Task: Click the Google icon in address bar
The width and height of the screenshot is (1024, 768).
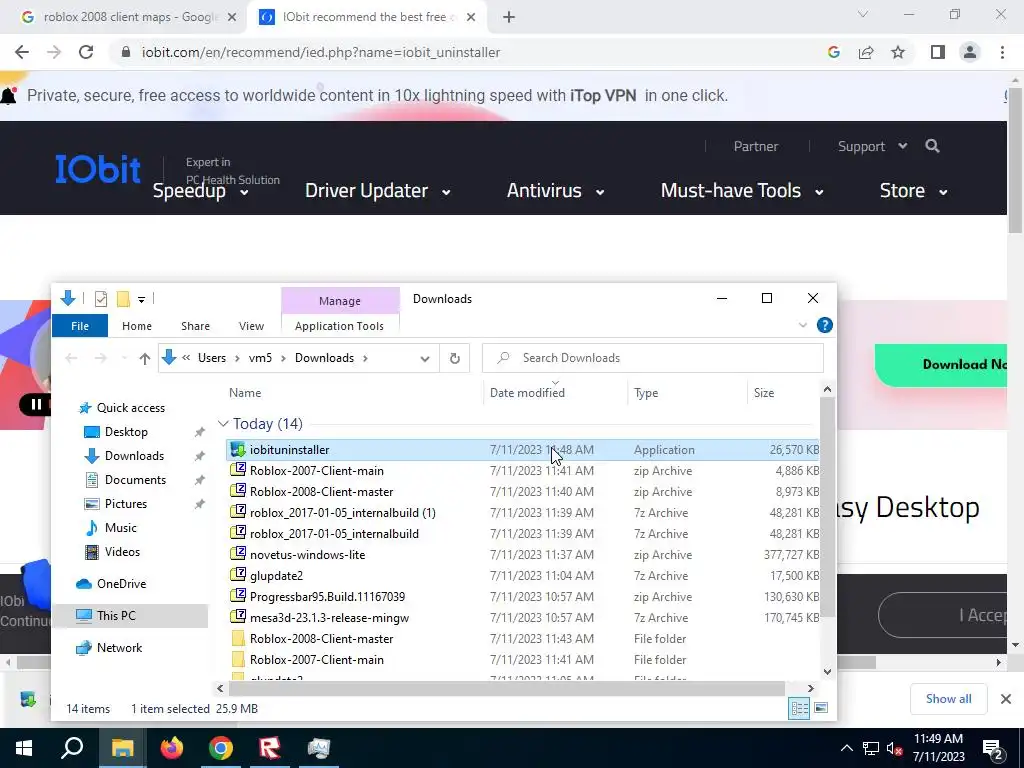Action: (x=833, y=52)
